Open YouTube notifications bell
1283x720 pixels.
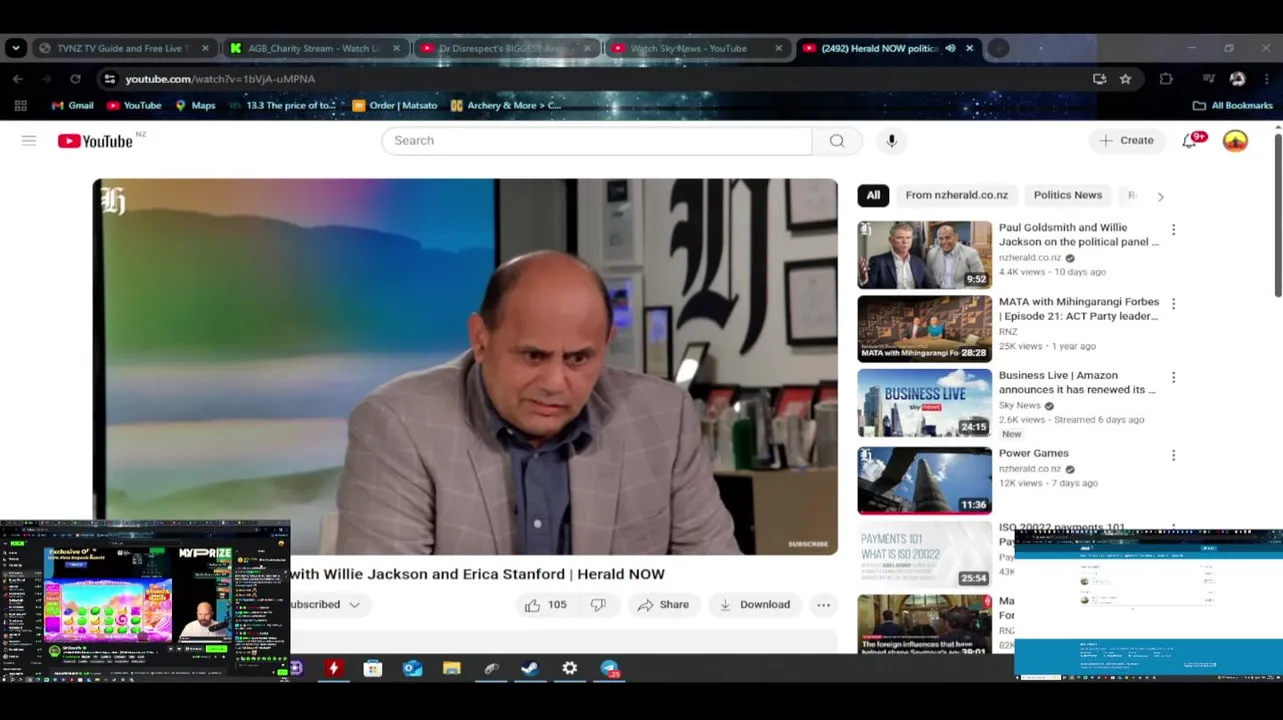1190,141
